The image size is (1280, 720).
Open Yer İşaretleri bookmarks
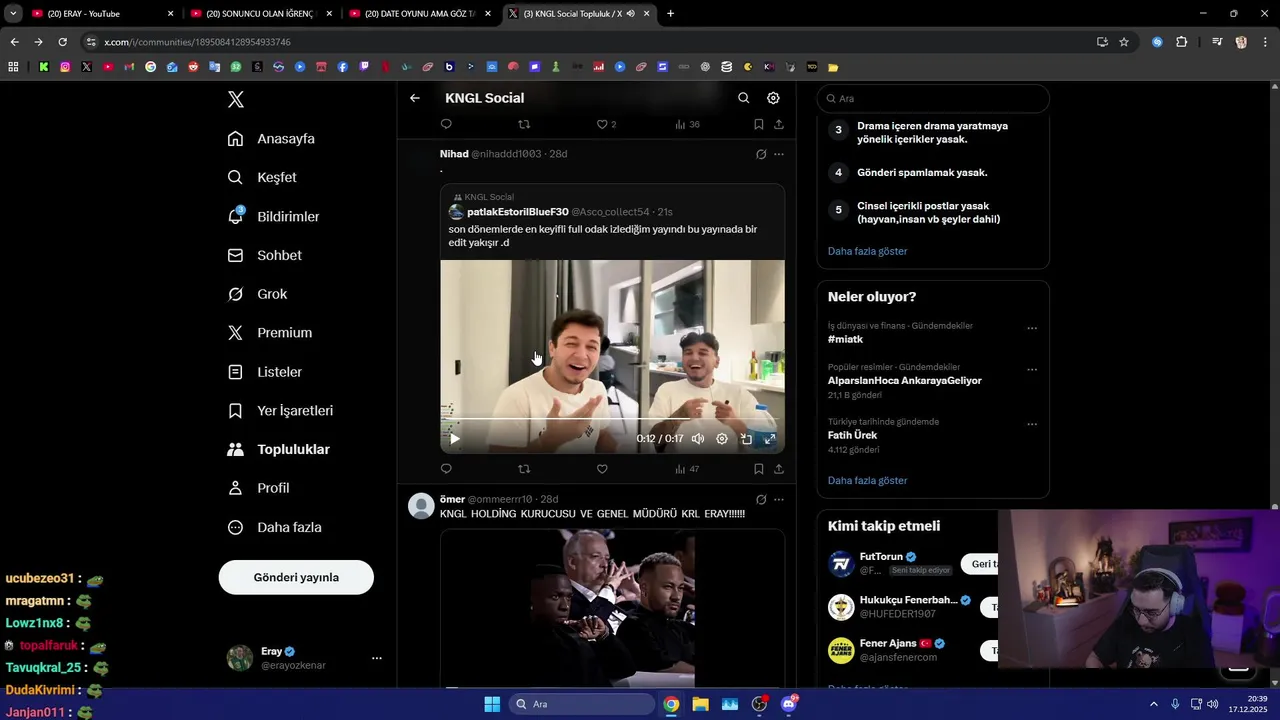click(280, 411)
